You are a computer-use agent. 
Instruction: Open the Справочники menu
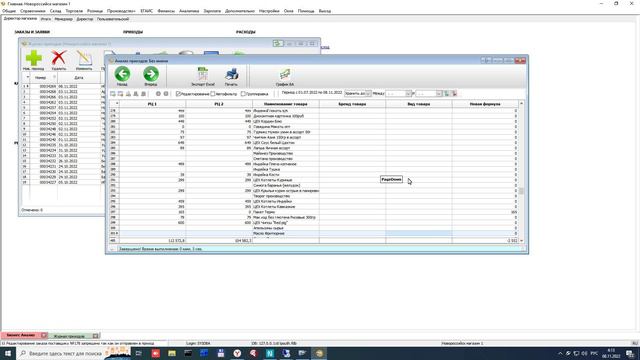[x=33, y=11]
